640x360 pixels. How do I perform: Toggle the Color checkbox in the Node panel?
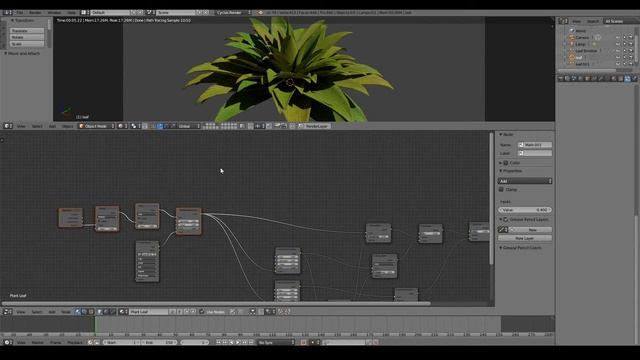tap(506, 163)
